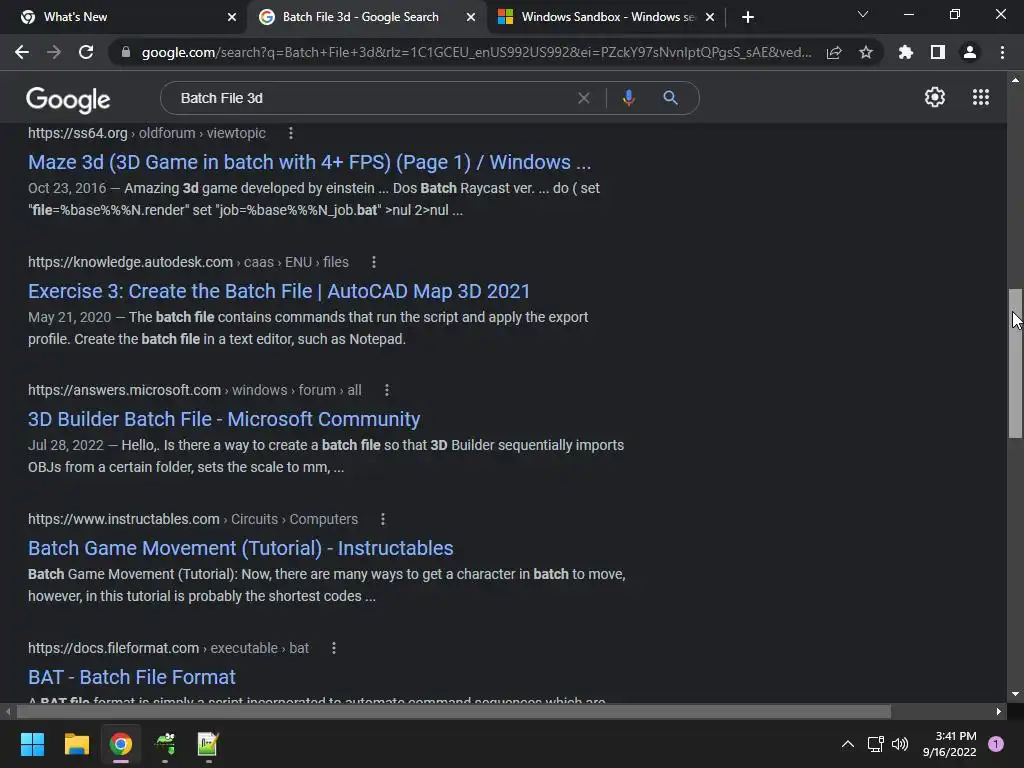Toggle the Chrome side panel

(938, 52)
